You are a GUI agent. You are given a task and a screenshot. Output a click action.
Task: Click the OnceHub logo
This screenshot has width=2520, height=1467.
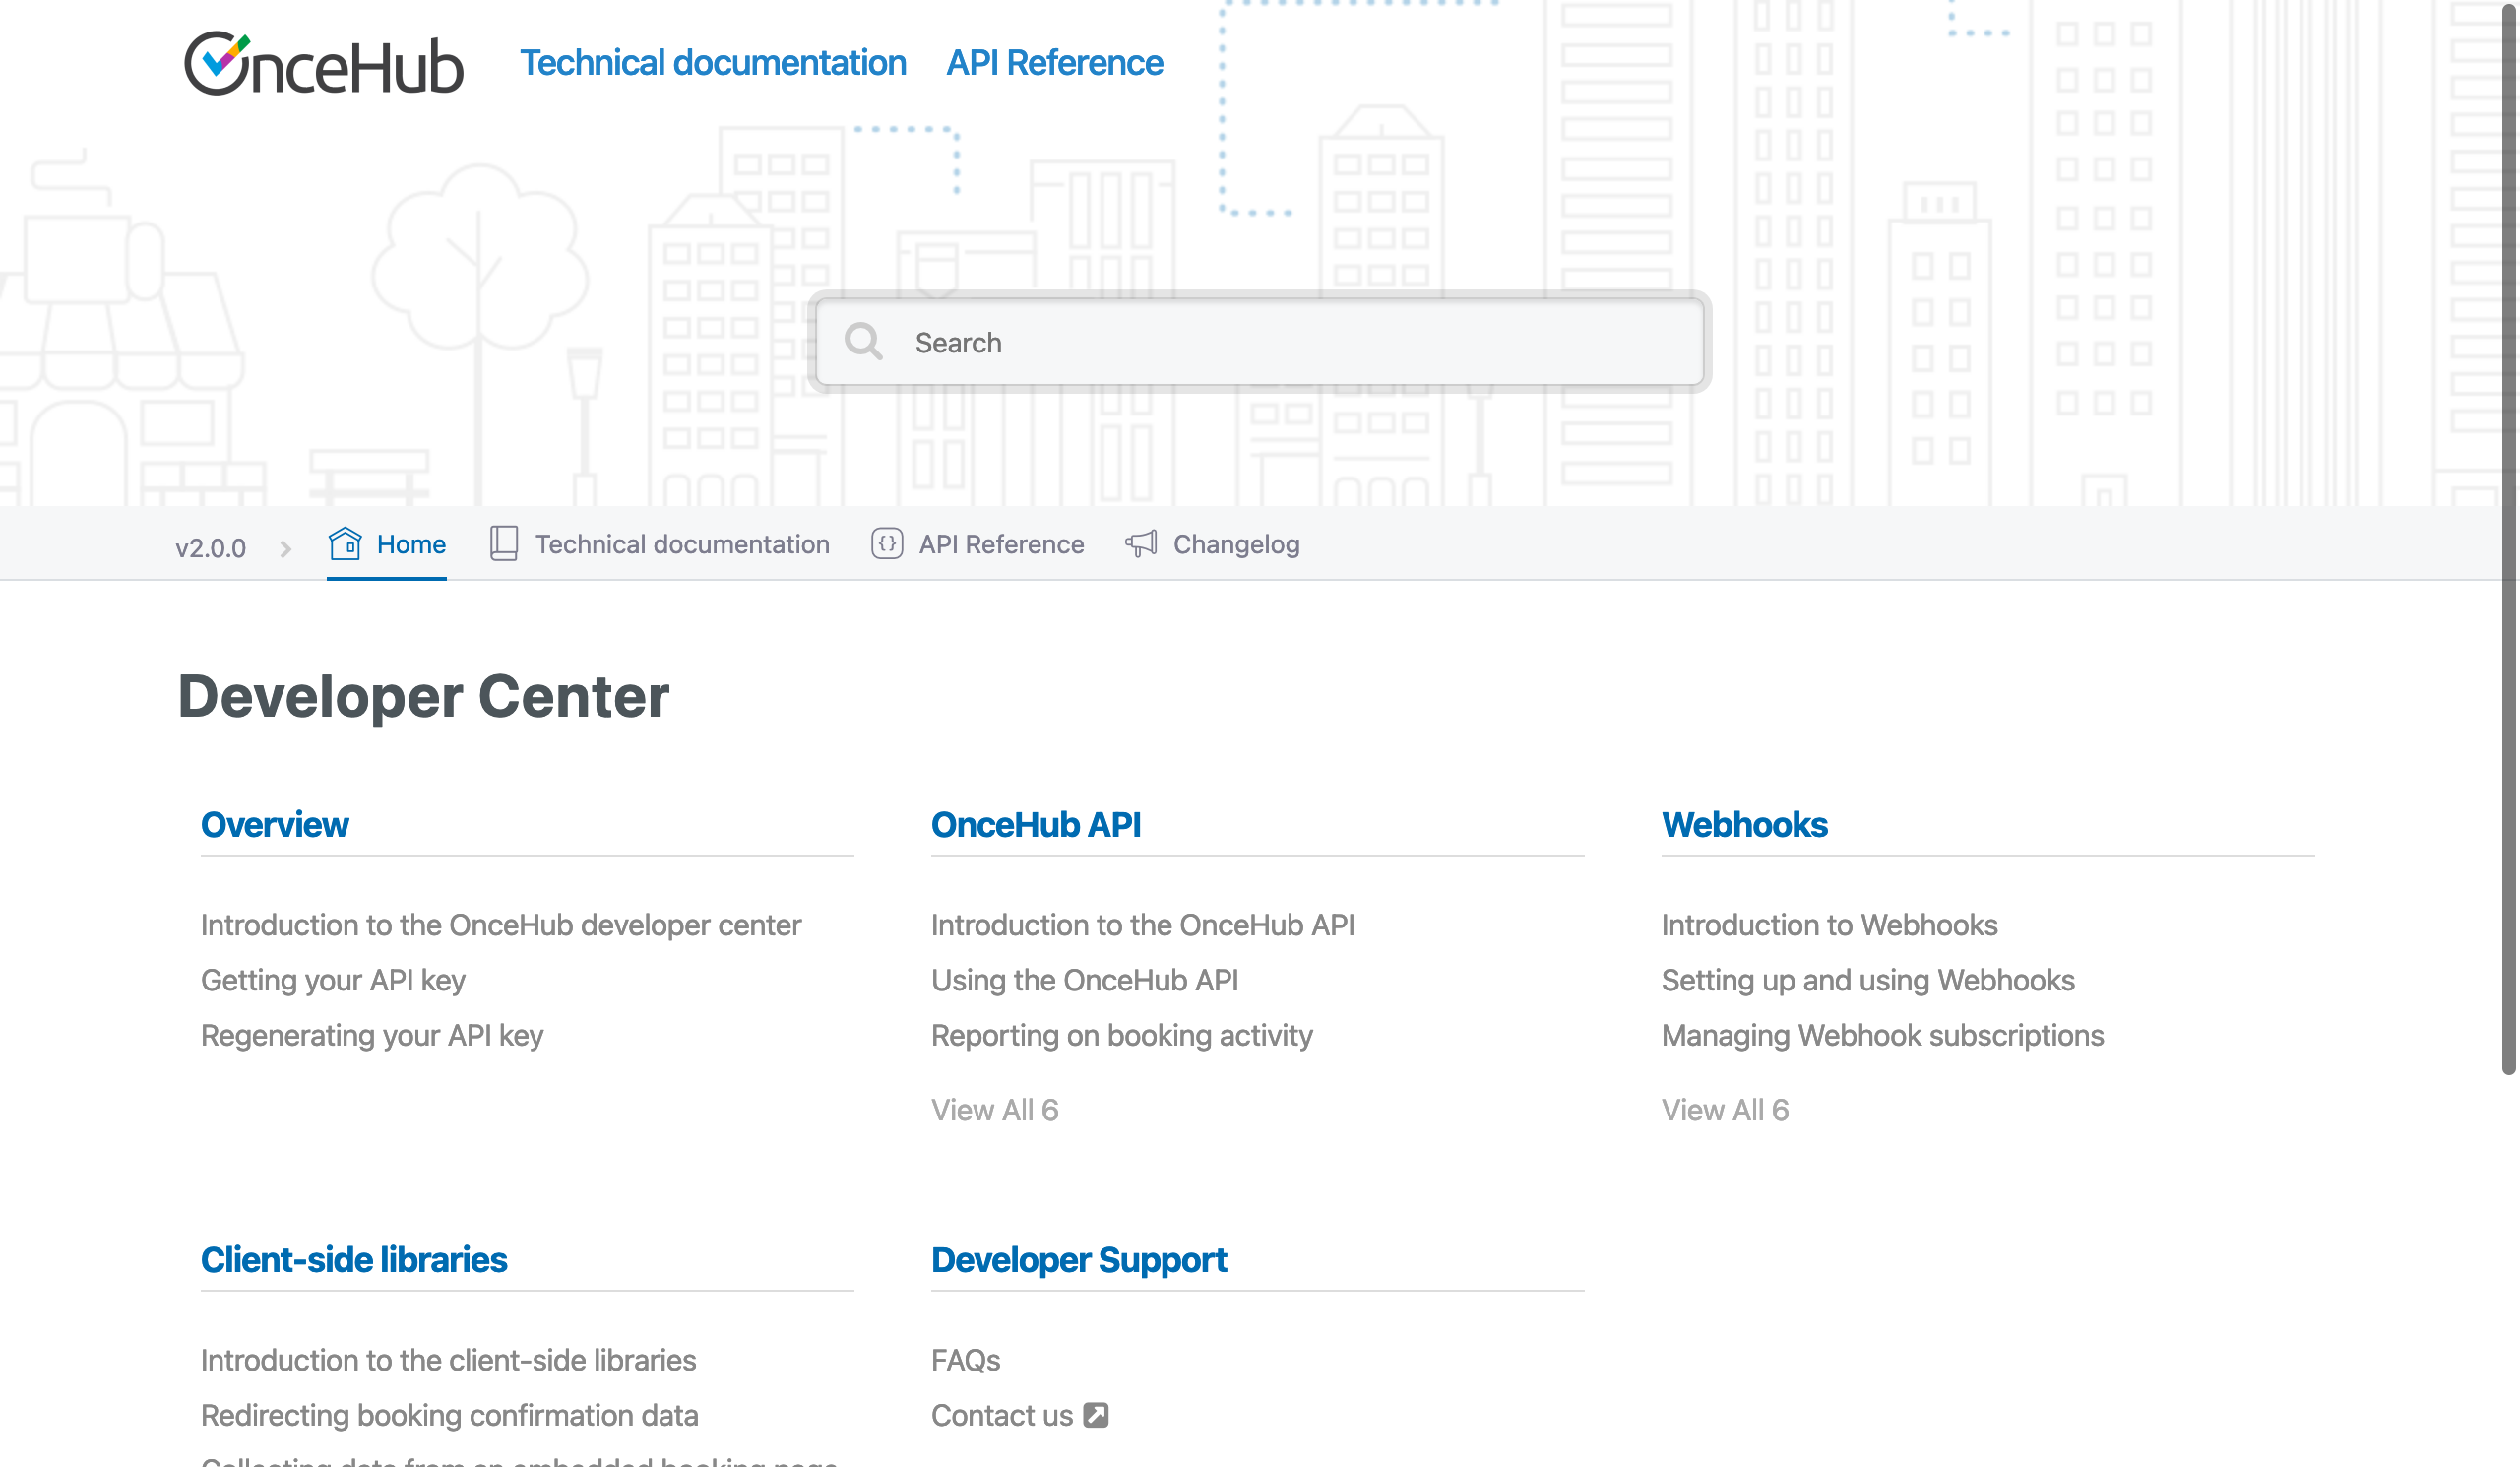(x=323, y=64)
